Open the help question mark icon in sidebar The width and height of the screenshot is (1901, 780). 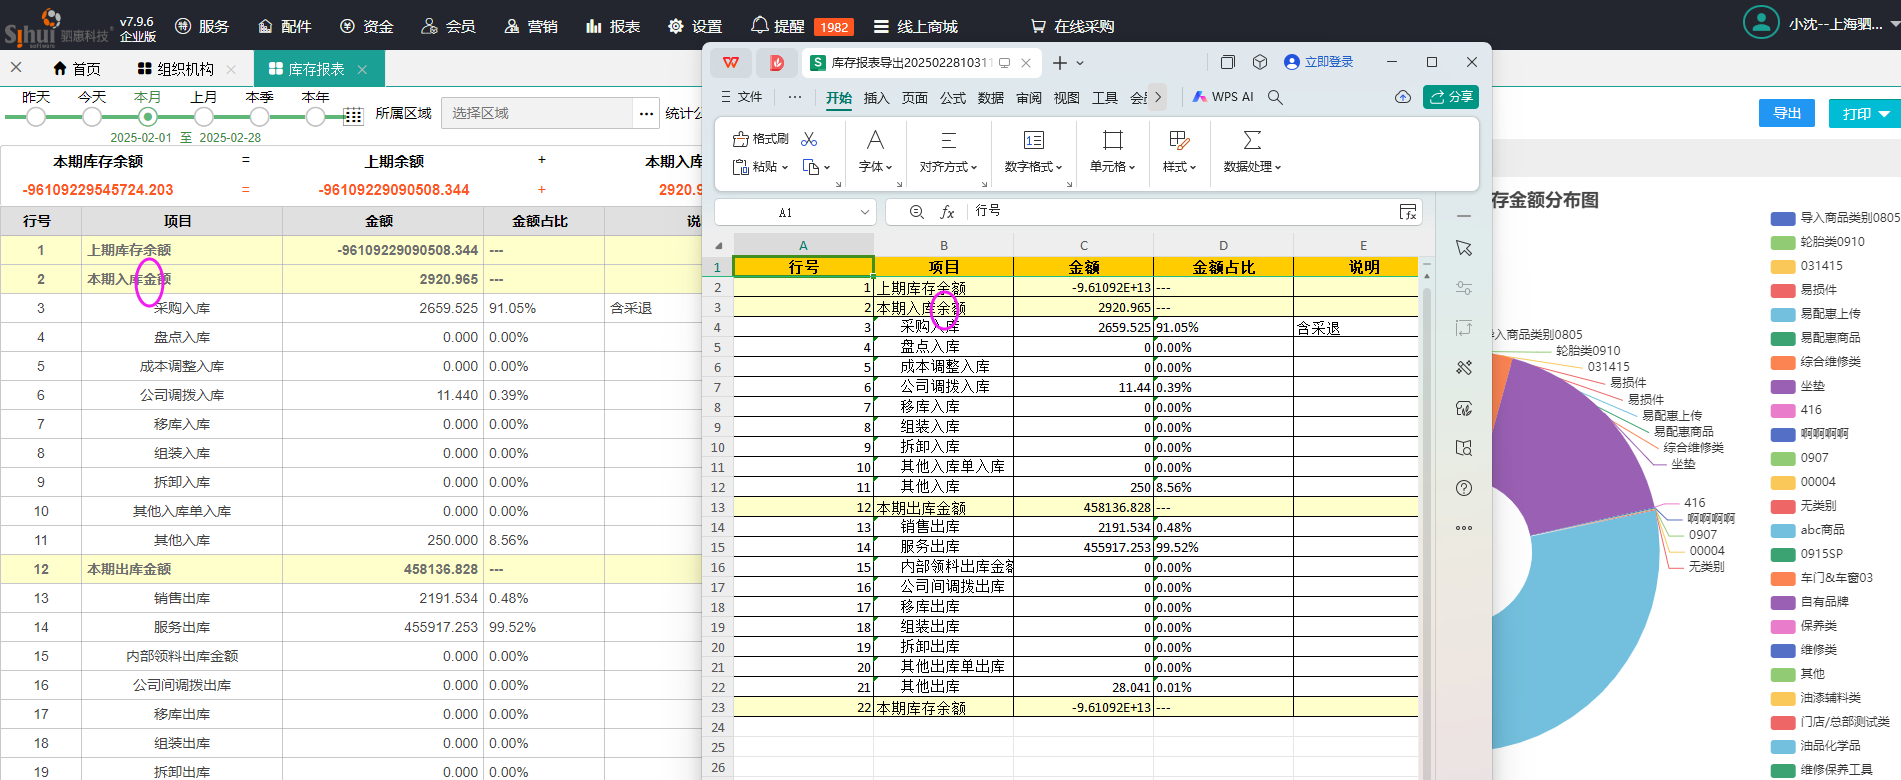tap(1464, 488)
